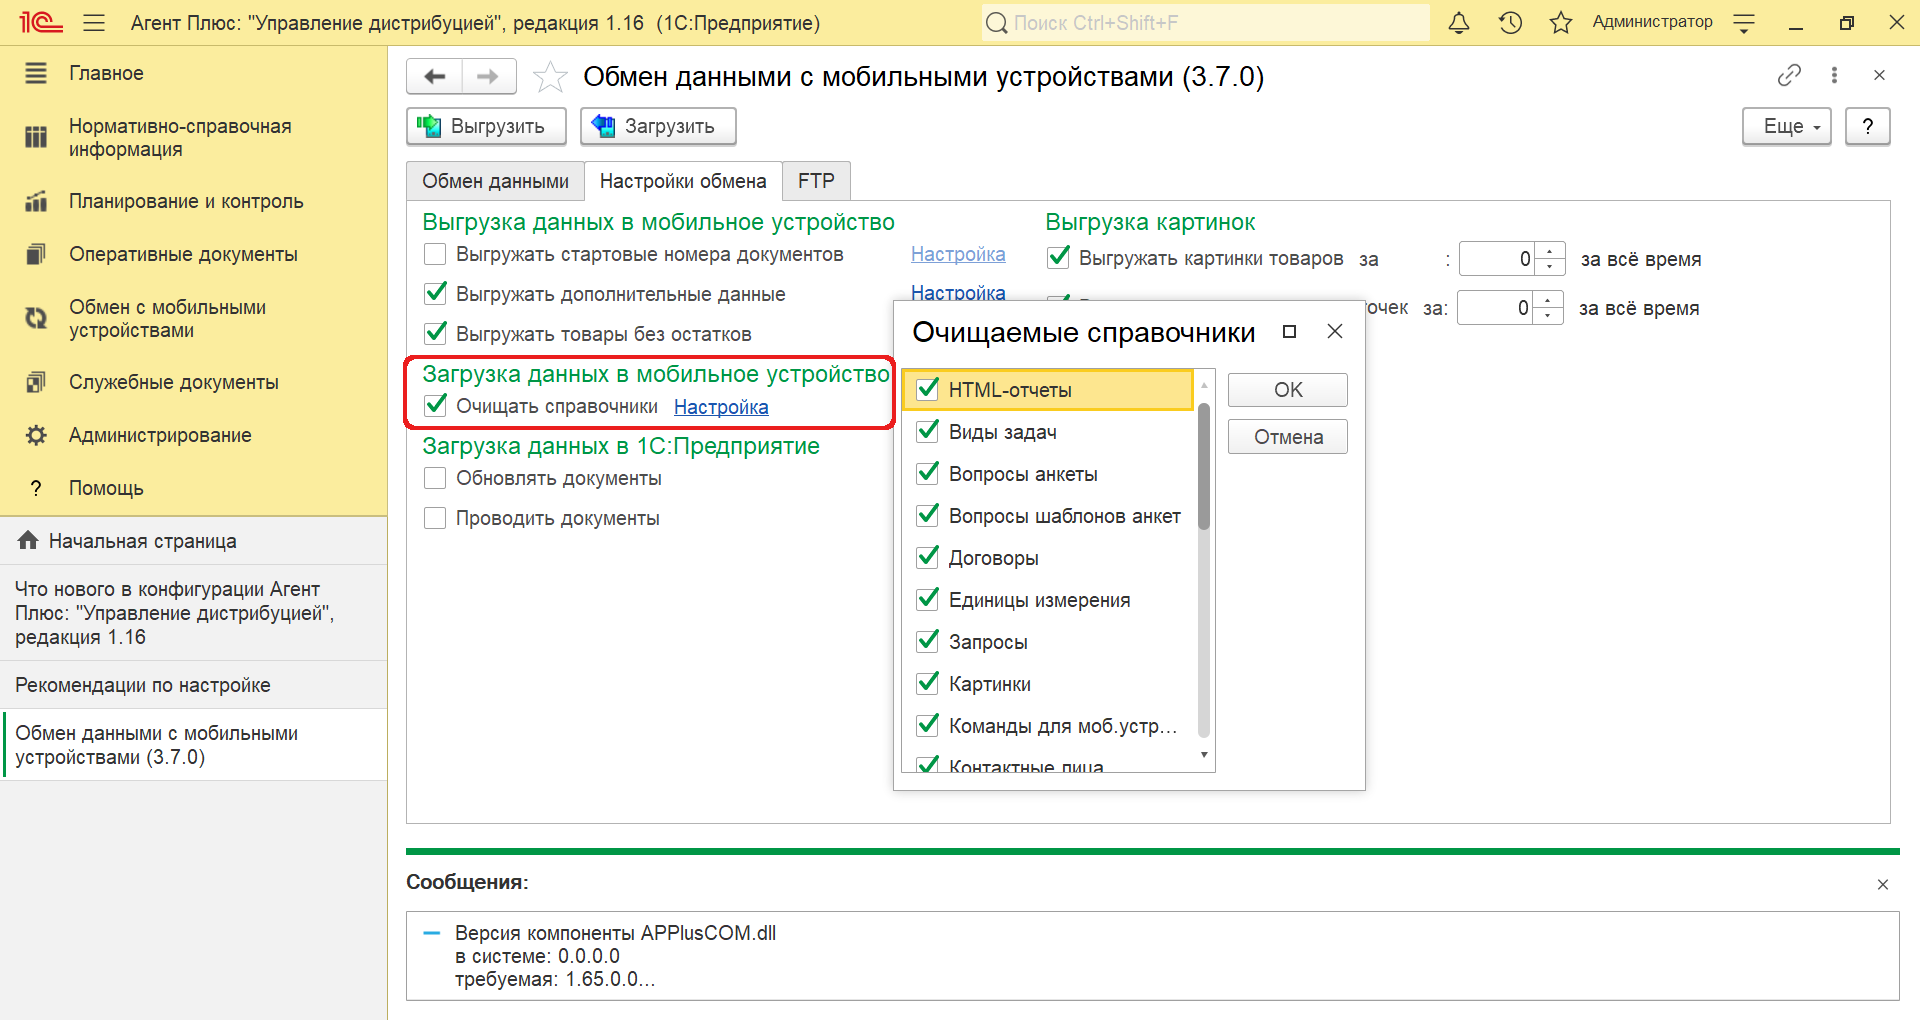Click the APPlusCOM.dll version message

615,956
